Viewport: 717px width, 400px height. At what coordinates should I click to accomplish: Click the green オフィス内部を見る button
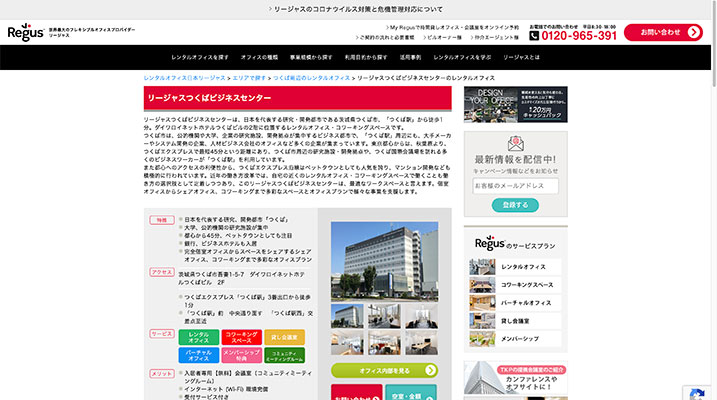(384, 370)
